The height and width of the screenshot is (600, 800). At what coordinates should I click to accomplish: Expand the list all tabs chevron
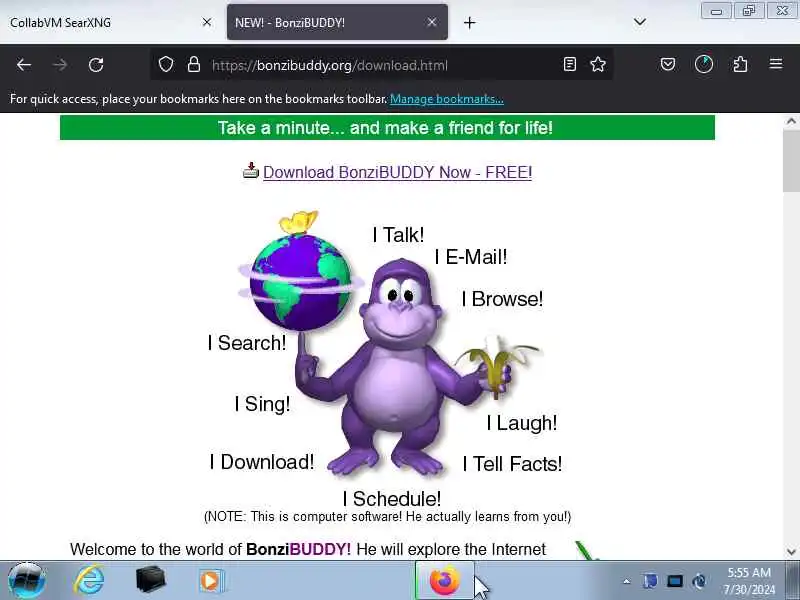640,22
